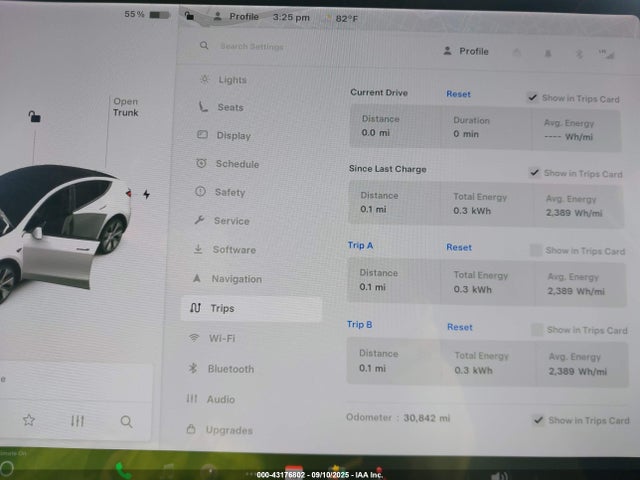Click the search magnifier icon in settings
The width and height of the screenshot is (640, 480).
[204, 45]
